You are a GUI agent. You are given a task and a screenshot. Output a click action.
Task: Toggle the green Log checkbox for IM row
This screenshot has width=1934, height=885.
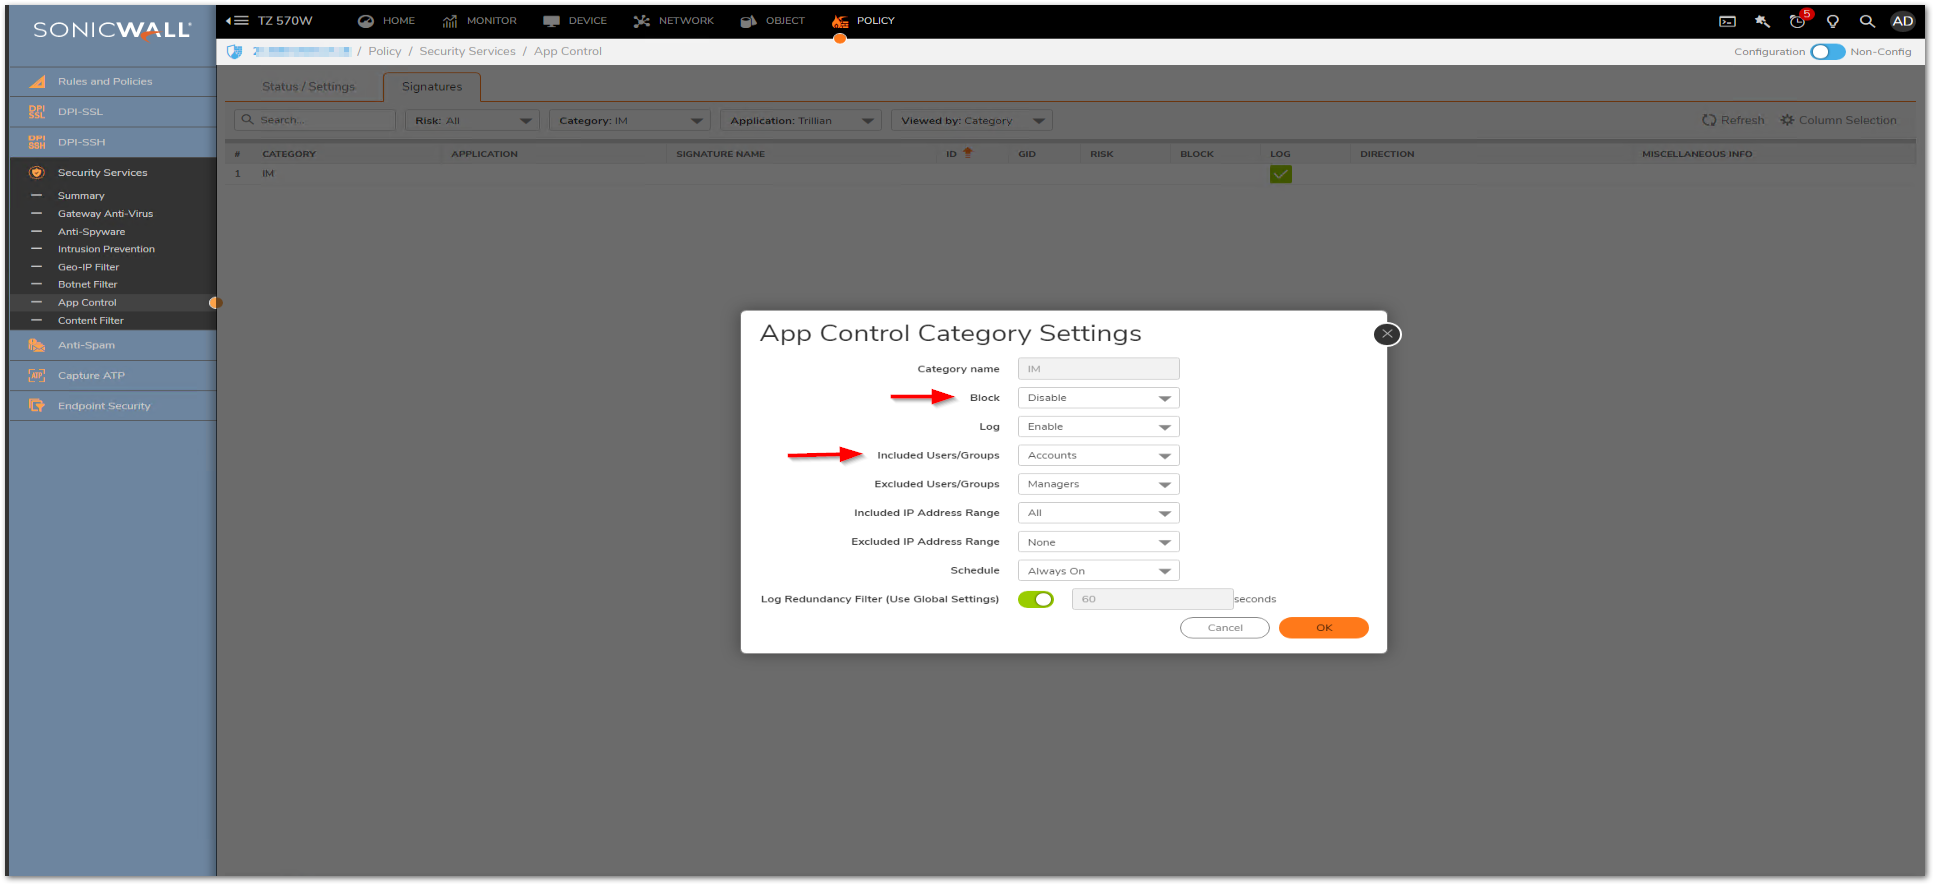tap(1280, 174)
